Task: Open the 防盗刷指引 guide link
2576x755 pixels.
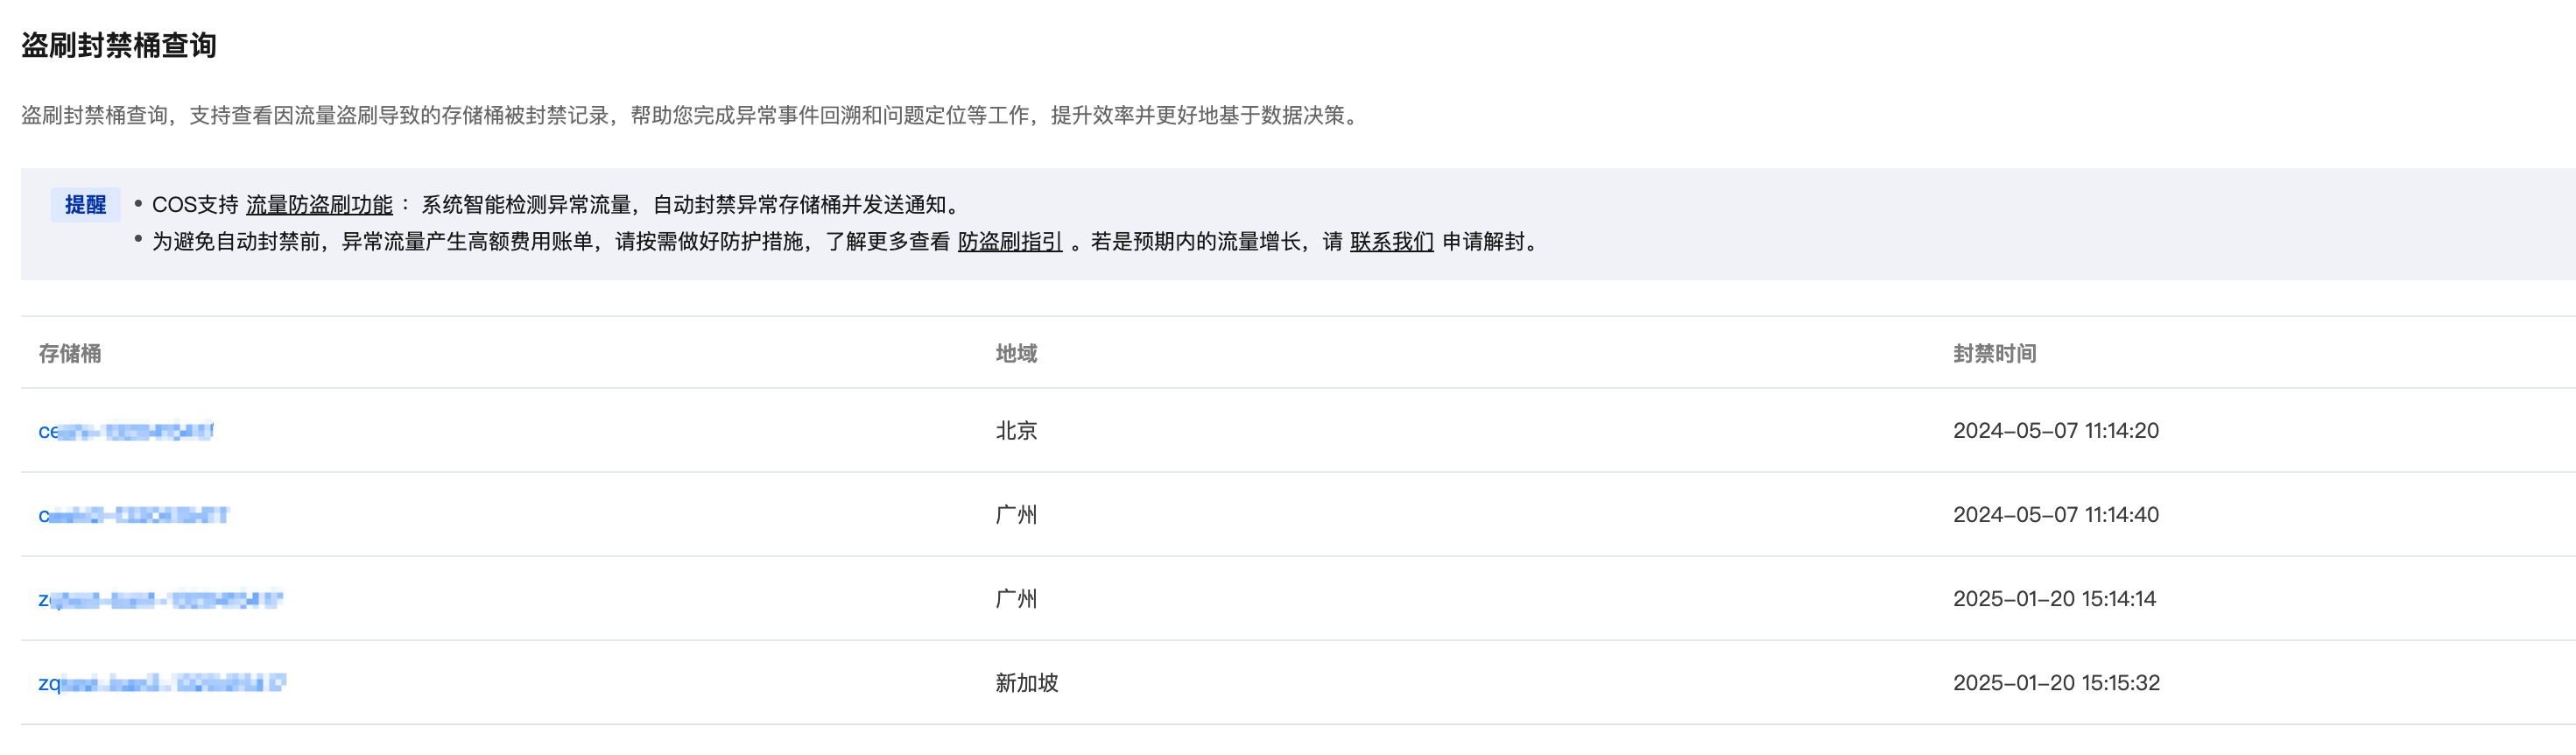Action: pyautogui.click(x=1009, y=242)
